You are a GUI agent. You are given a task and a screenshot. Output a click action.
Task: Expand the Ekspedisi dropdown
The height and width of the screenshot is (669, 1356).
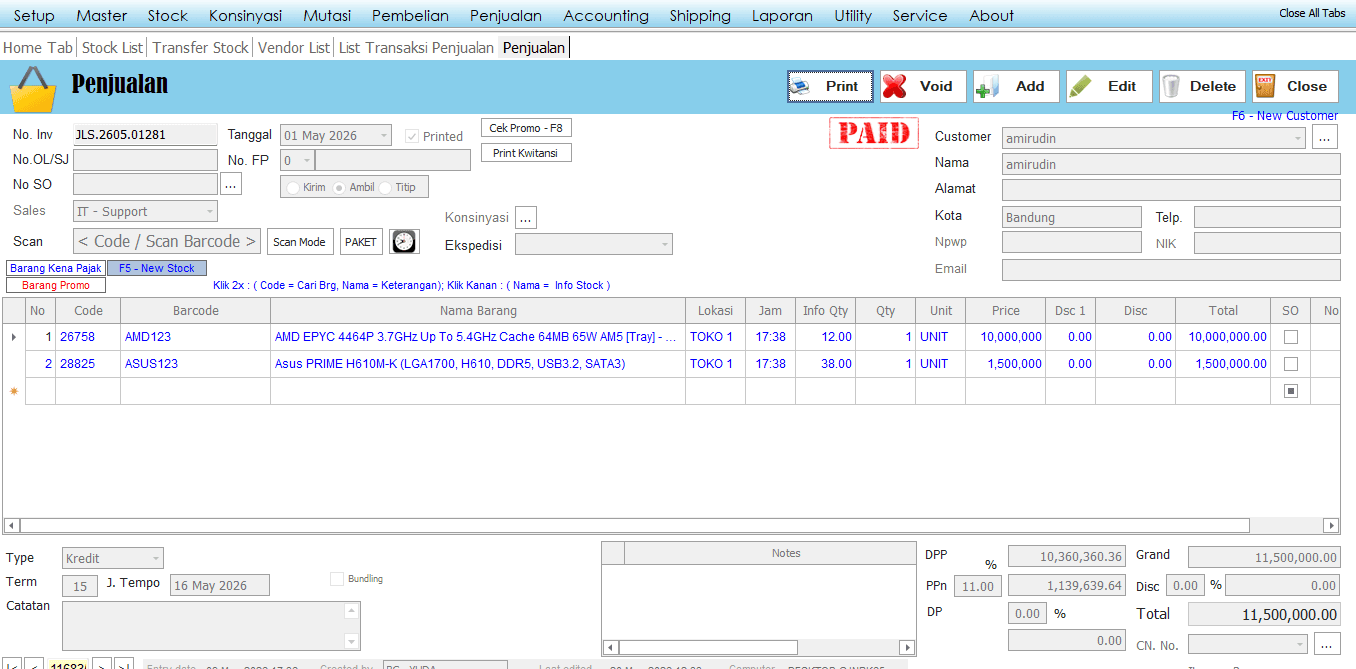coord(665,244)
